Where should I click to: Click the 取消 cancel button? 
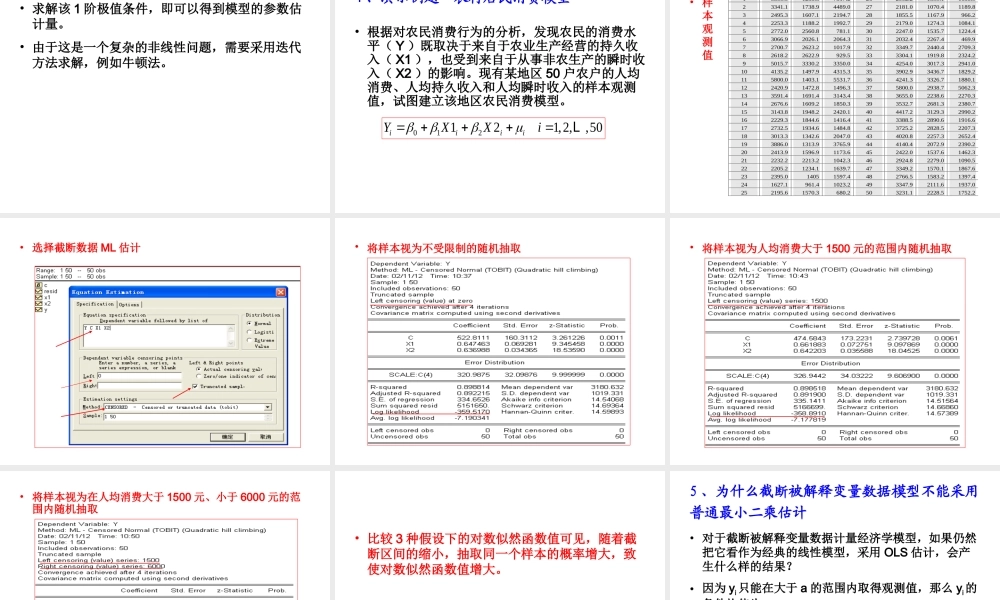pos(267,437)
